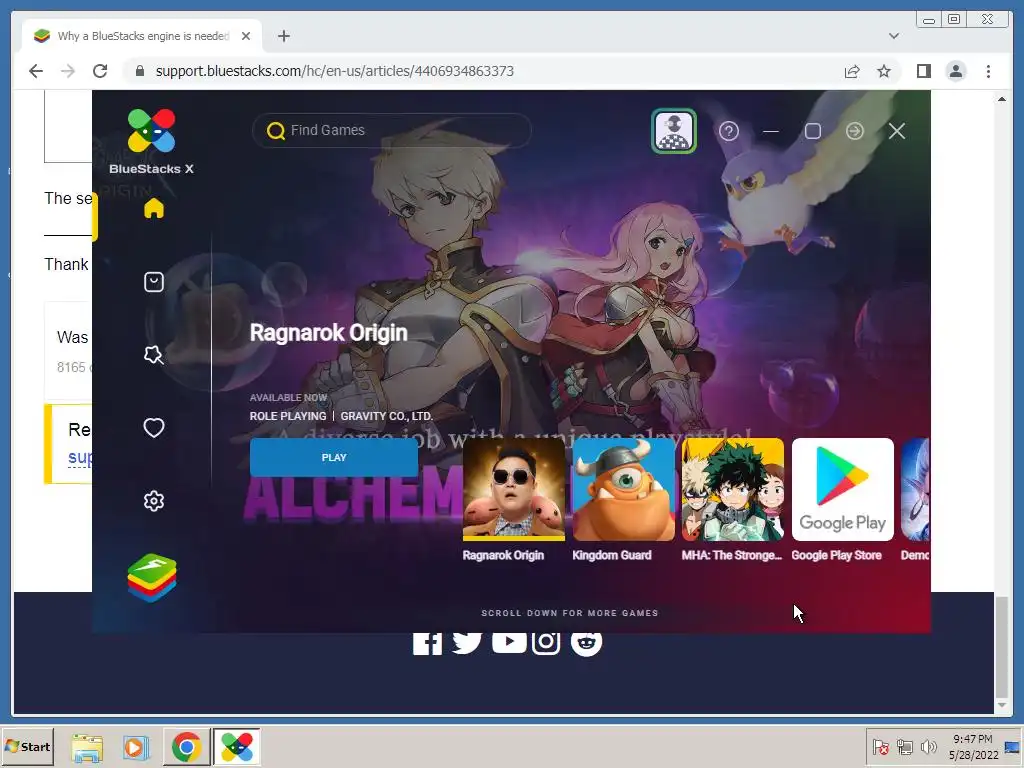Image resolution: width=1024 pixels, height=768 pixels.
Task: Click the circled arrow icon in BlueStacks header
Action: tap(854, 131)
